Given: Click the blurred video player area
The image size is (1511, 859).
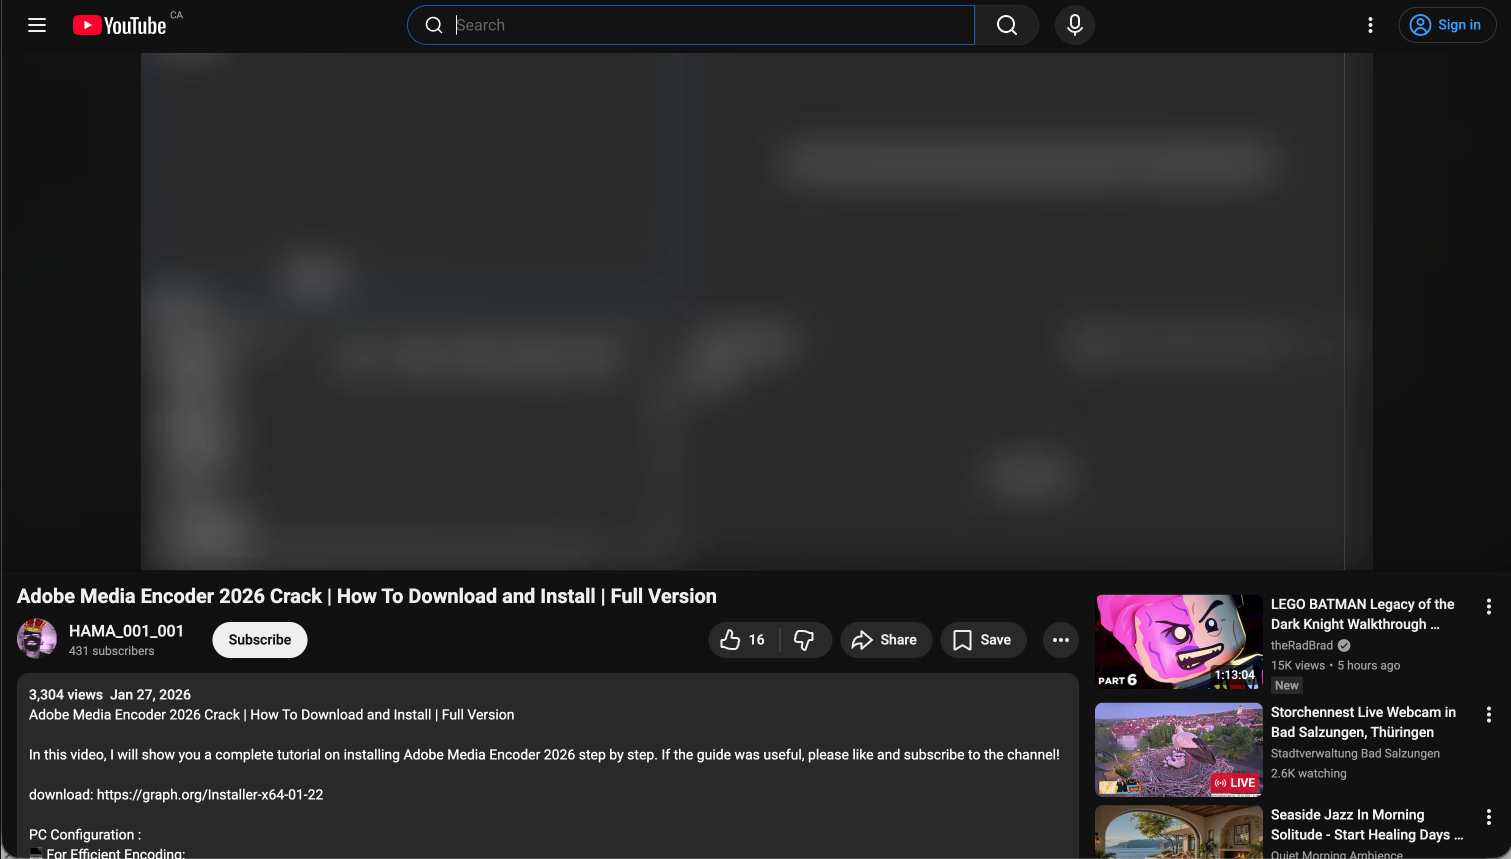Looking at the screenshot, I should click(757, 311).
